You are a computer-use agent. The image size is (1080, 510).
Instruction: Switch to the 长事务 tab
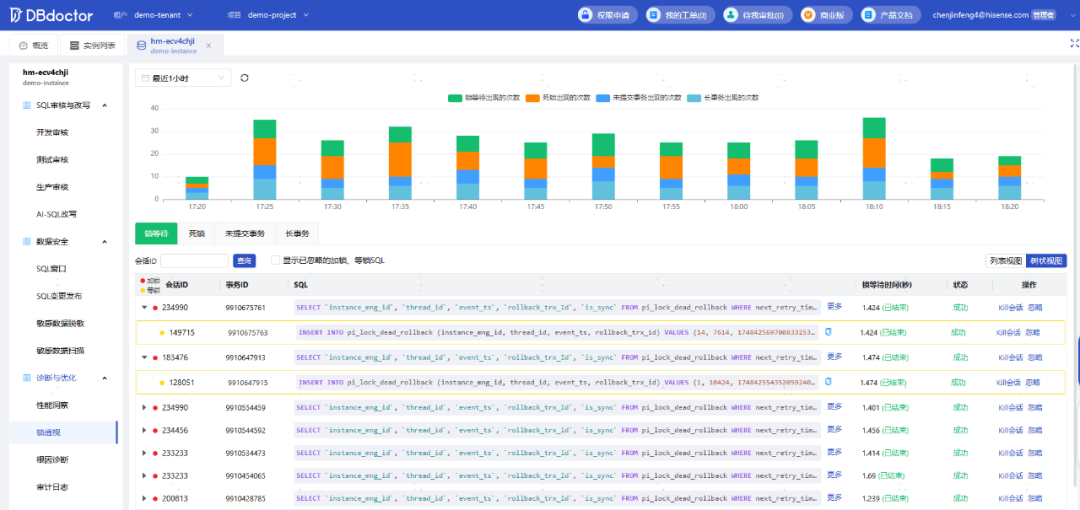pos(298,234)
